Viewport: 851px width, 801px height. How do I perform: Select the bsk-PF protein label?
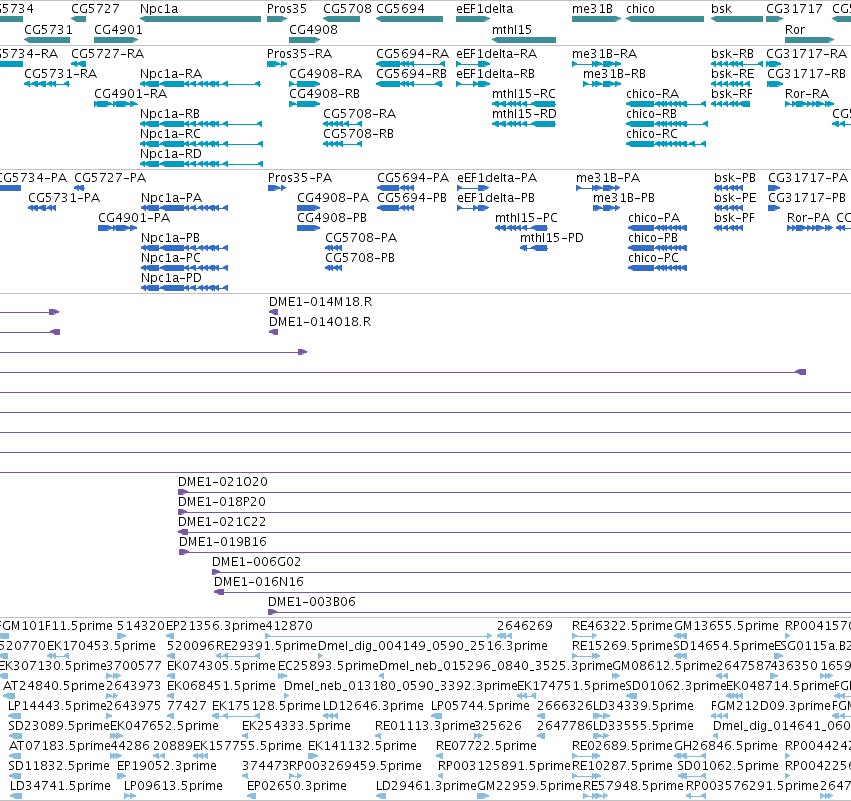click(x=734, y=218)
